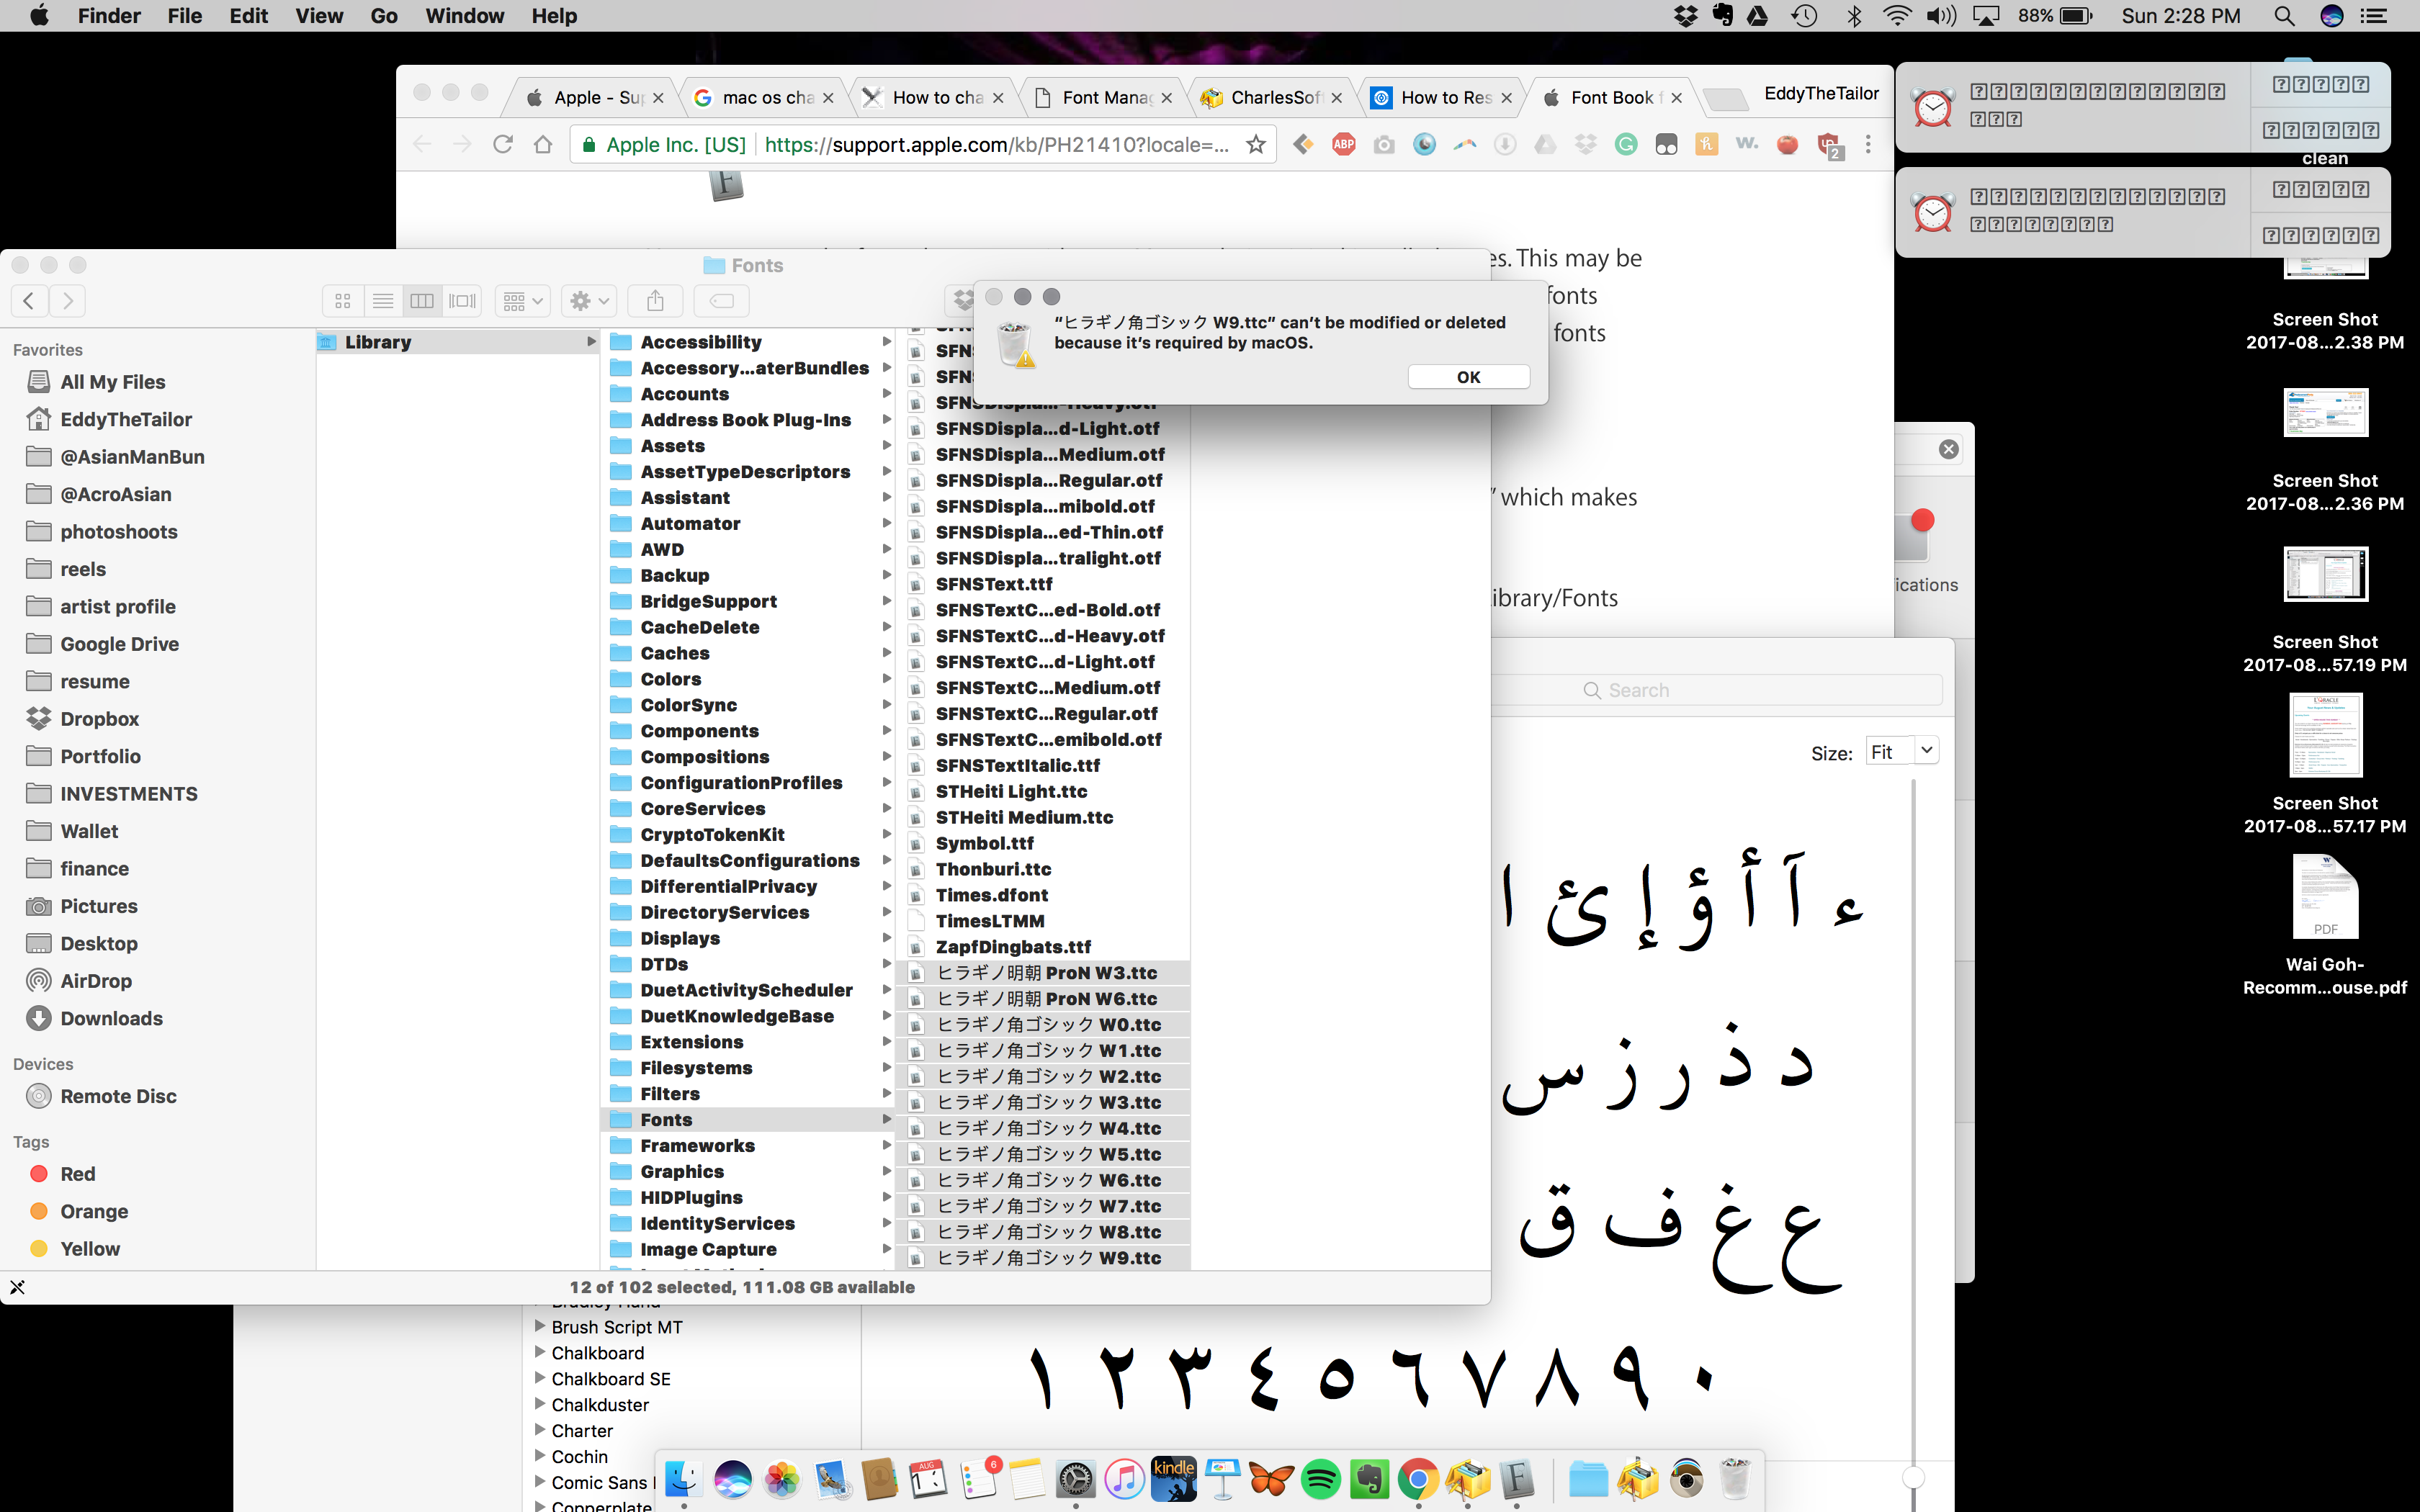2420x1512 pixels.
Task: Expand the Brush Script MT font family
Action: [x=540, y=1327]
